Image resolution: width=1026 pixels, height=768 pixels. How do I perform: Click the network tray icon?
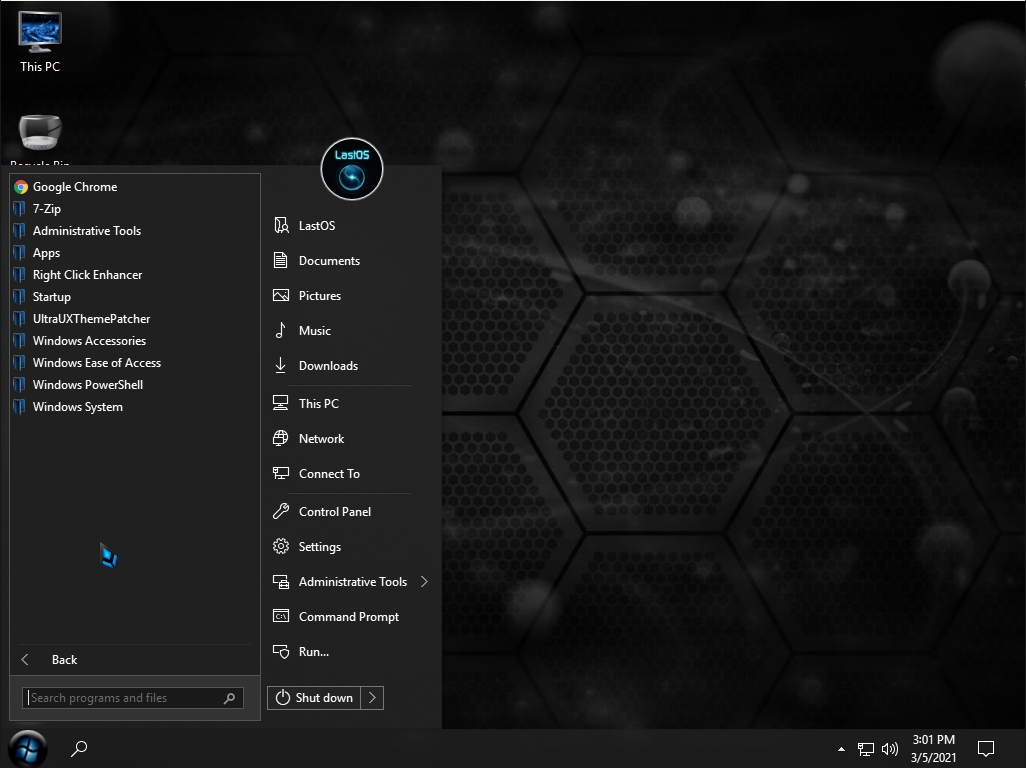[x=866, y=749]
